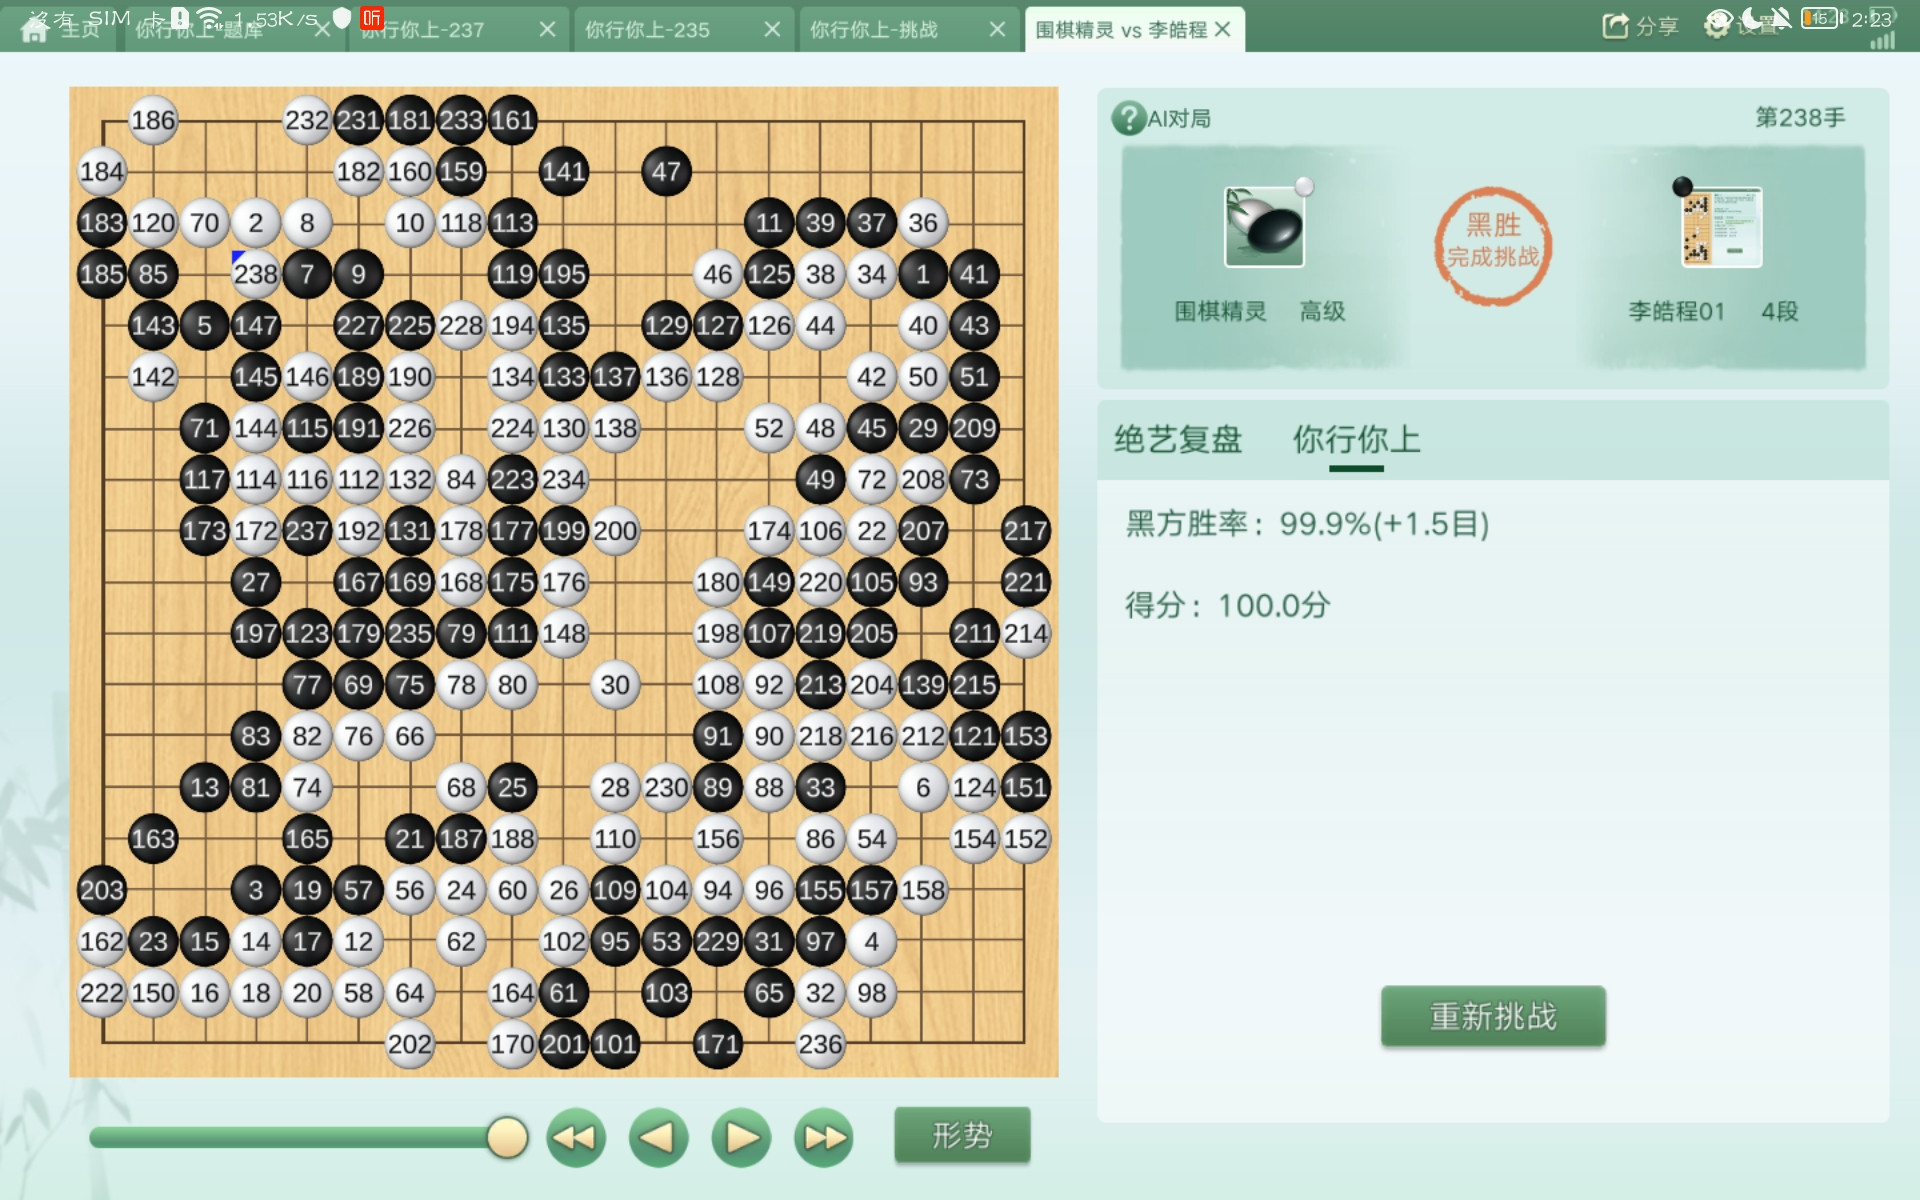Switch to the 你行你上-235 tab

click(x=647, y=30)
